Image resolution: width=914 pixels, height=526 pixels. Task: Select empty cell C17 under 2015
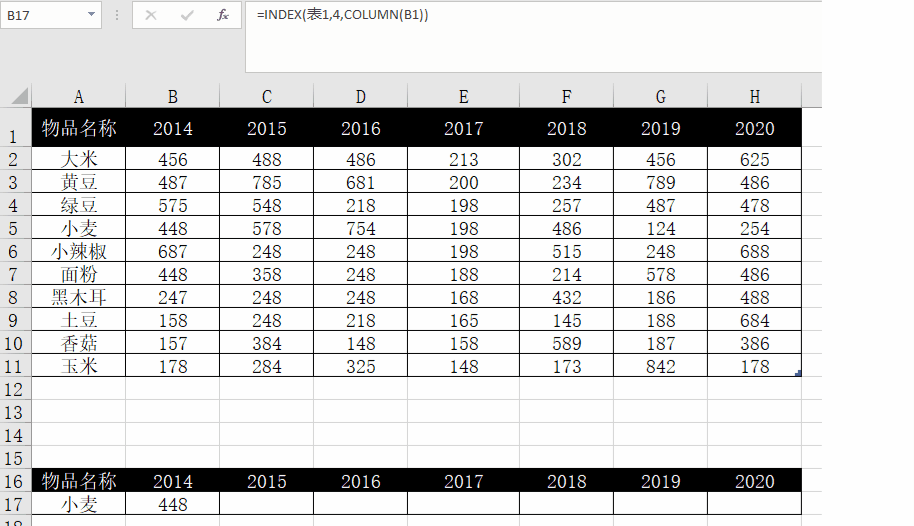(266, 504)
